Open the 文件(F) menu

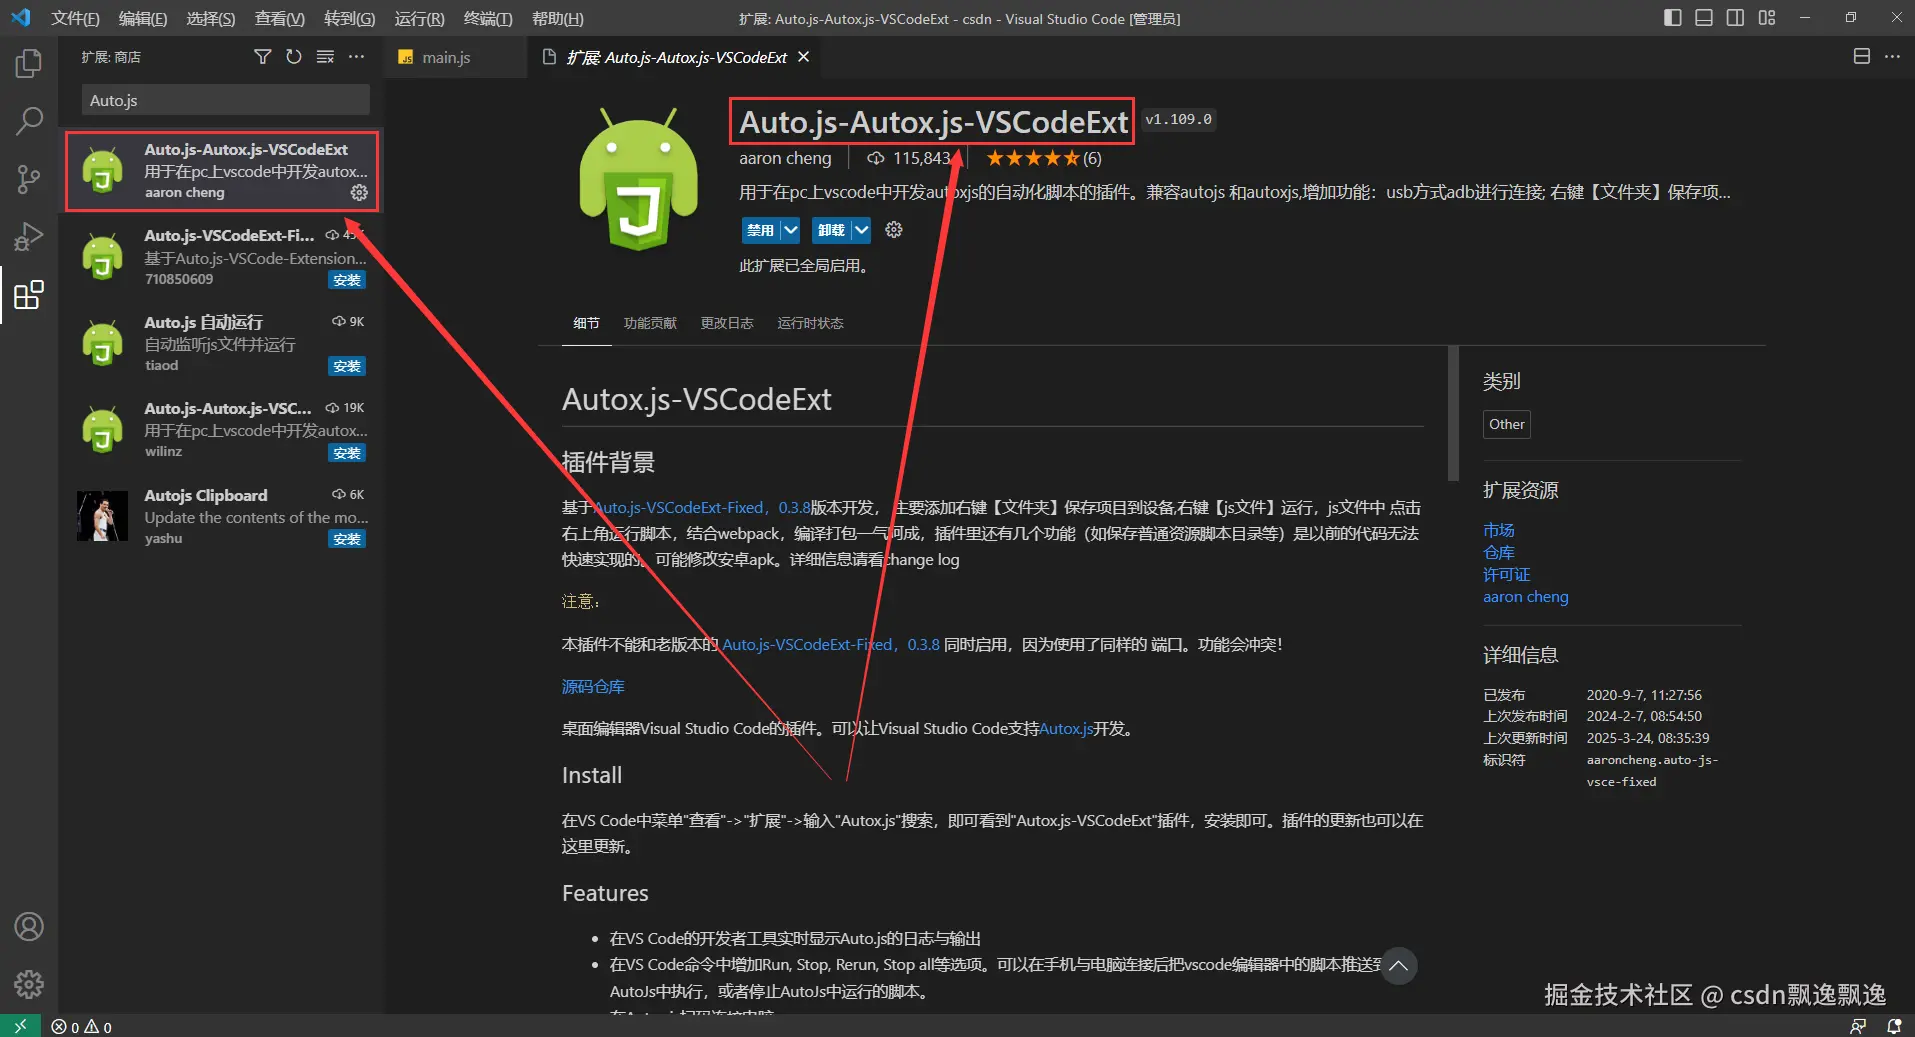75,19
